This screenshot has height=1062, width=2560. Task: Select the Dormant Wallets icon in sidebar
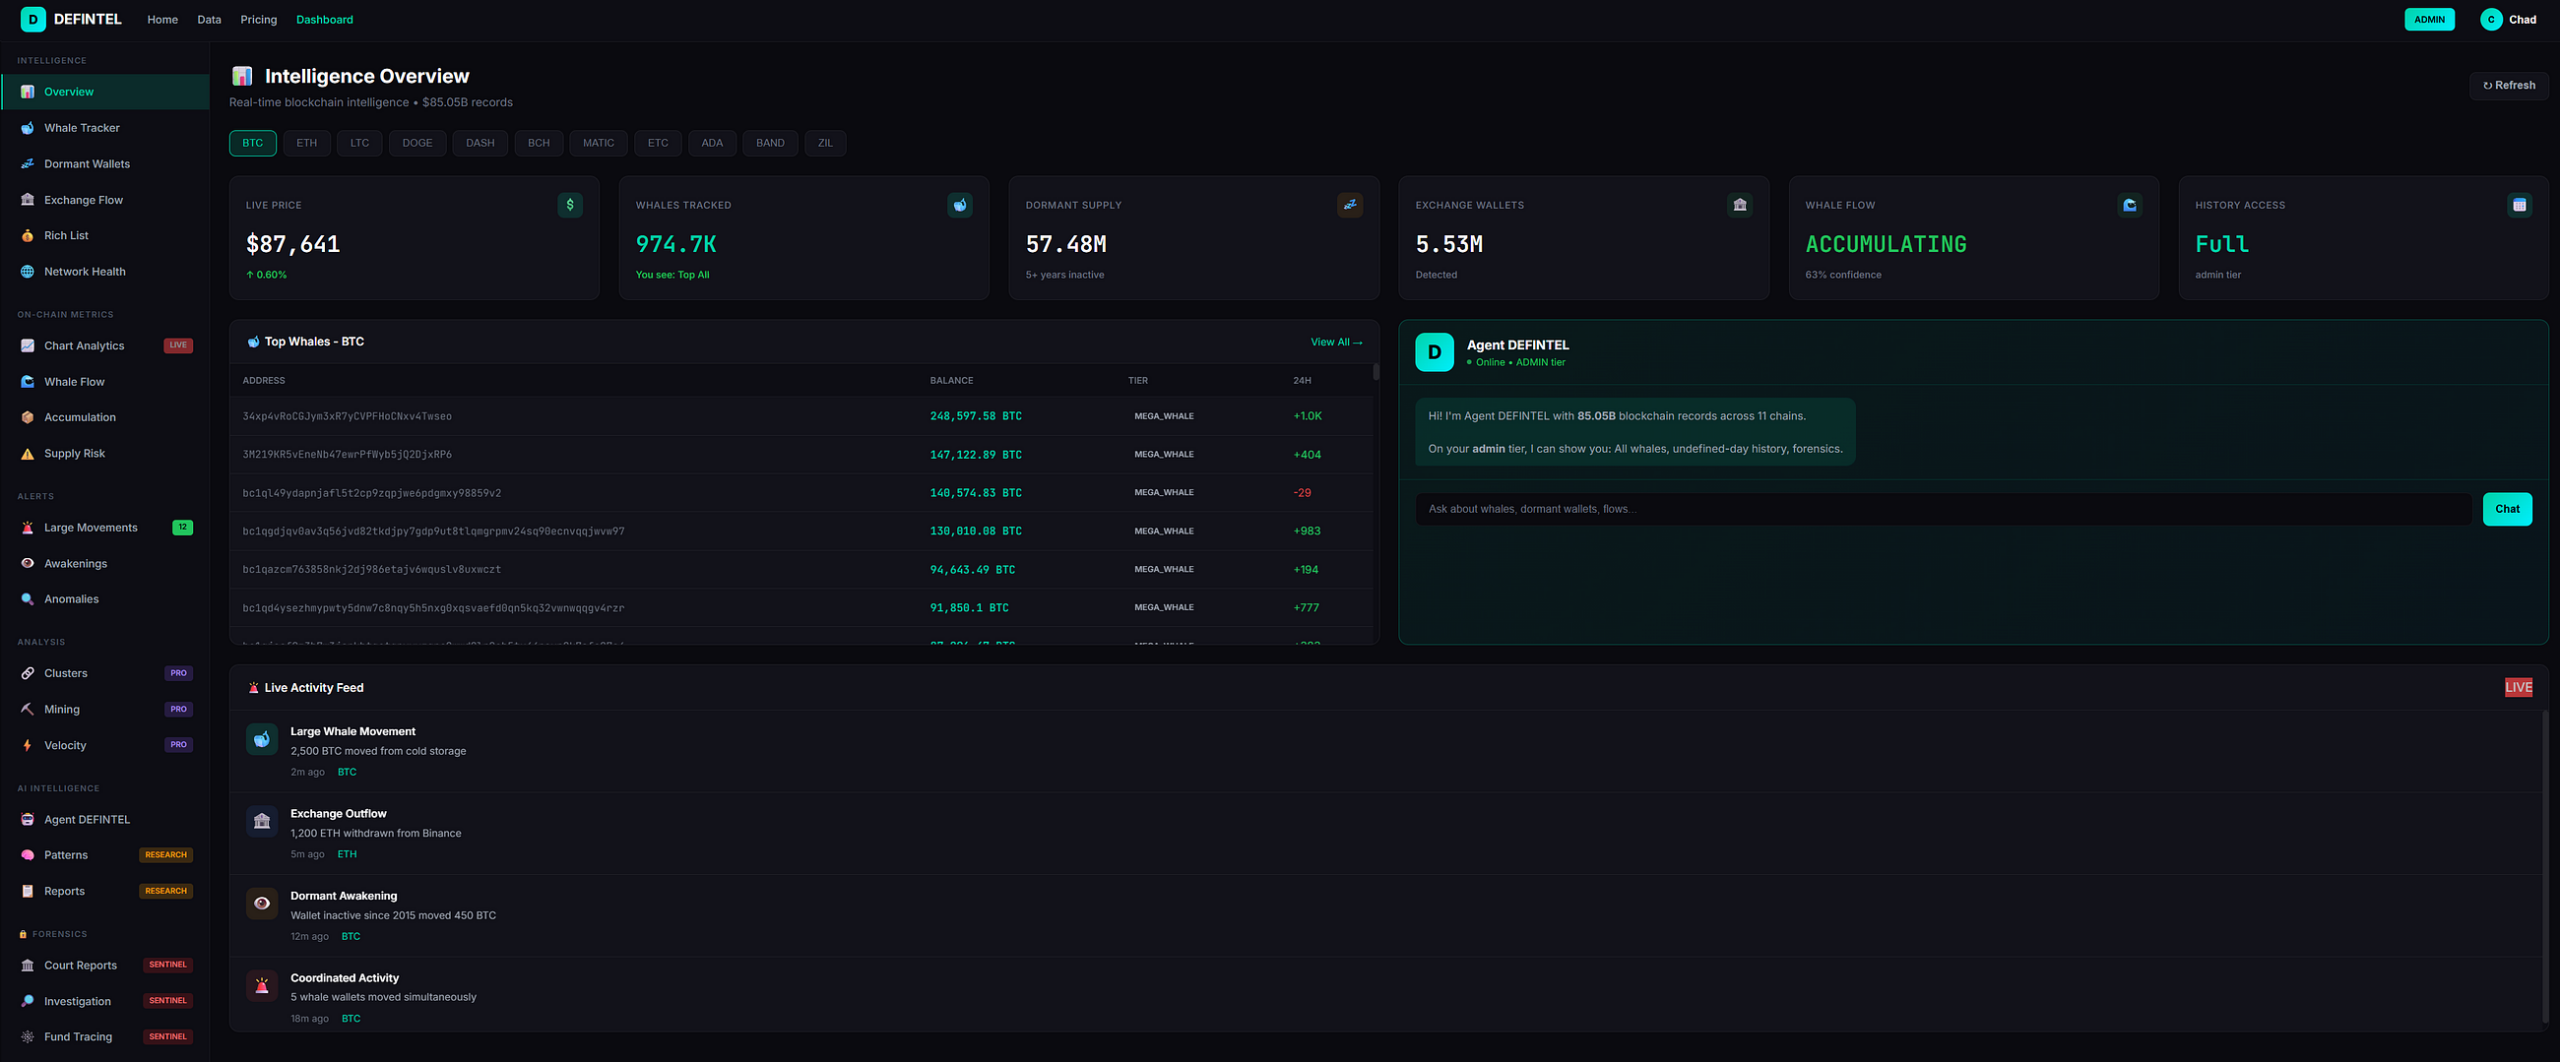[27, 163]
